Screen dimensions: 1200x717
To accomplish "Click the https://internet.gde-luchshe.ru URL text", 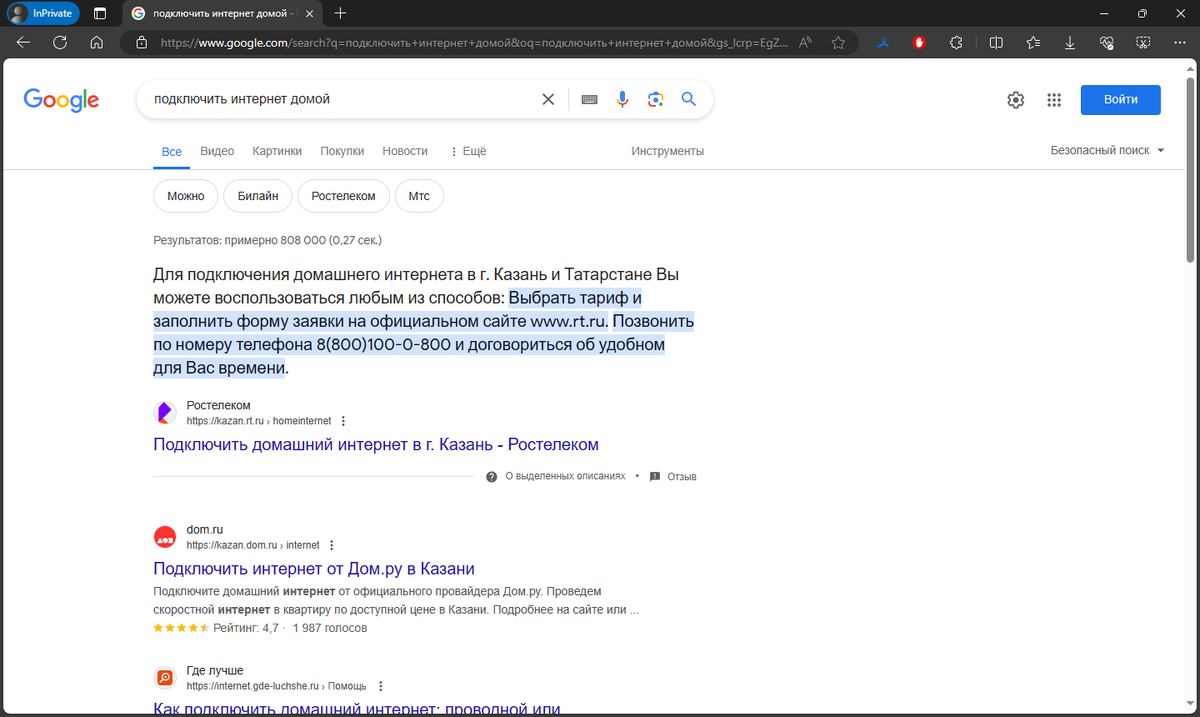I will point(253,687).
